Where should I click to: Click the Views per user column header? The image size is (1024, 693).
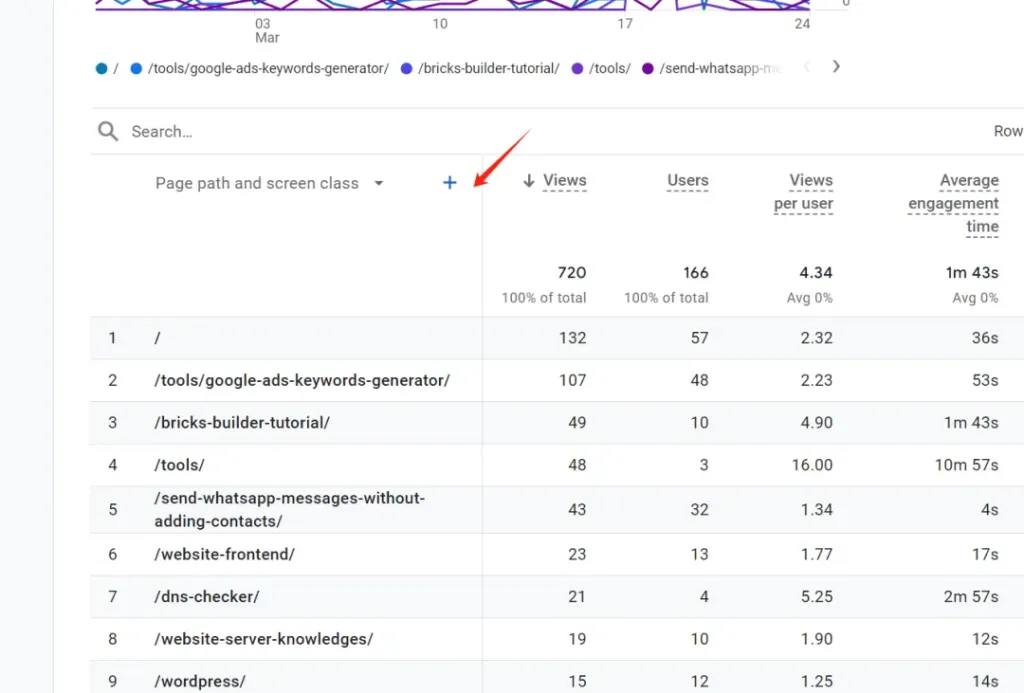pyautogui.click(x=804, y=192)
